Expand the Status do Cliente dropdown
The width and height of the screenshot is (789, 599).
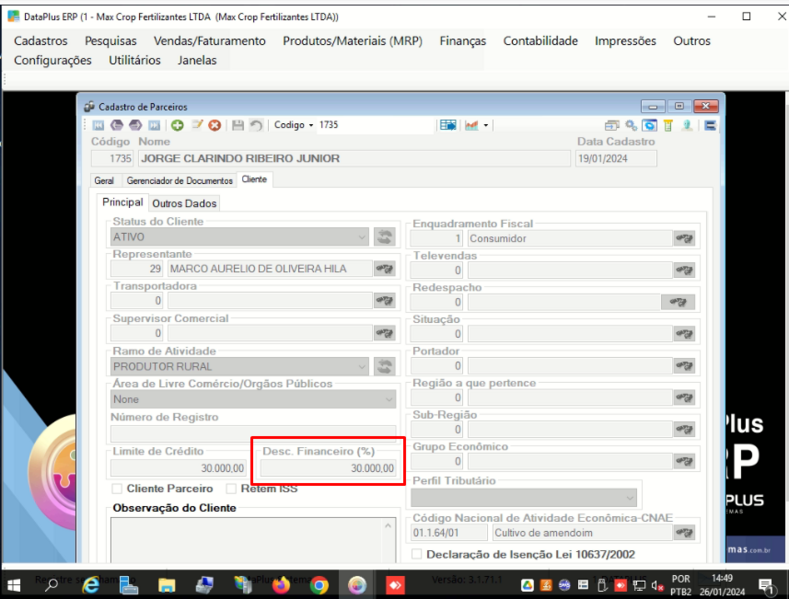pos(362,237)
